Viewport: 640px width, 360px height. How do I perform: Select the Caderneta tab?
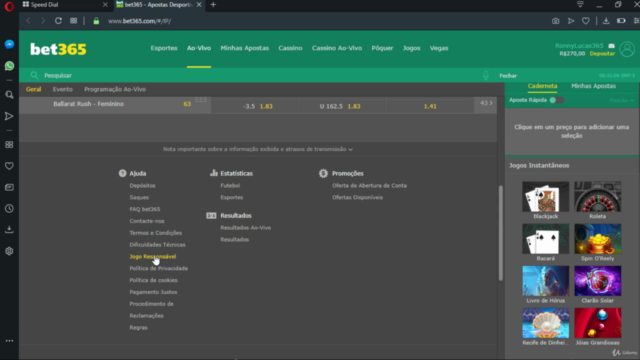[542, 86]
